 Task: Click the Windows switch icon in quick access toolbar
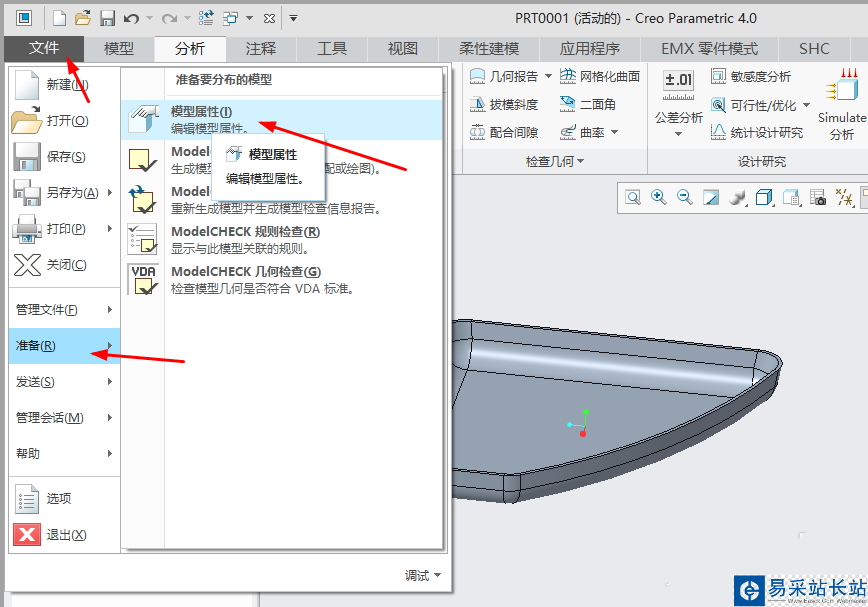pos(230,19)
